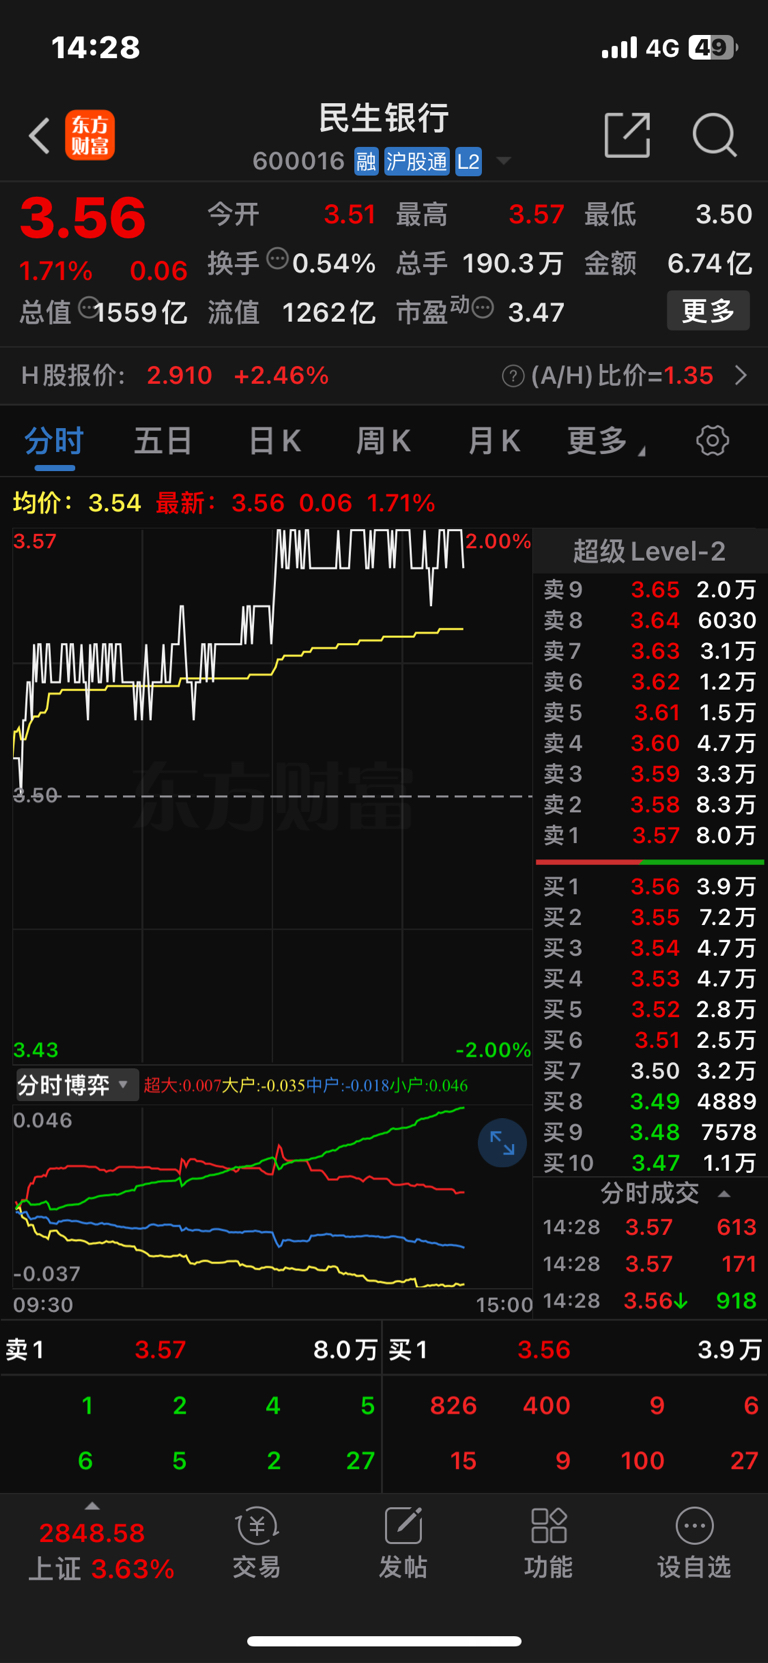Image resolution: width=768 pixels, height=1663 pixels.
Task: Tap 超大 0.007 legend label
Action: click(x=182, y=1086)
